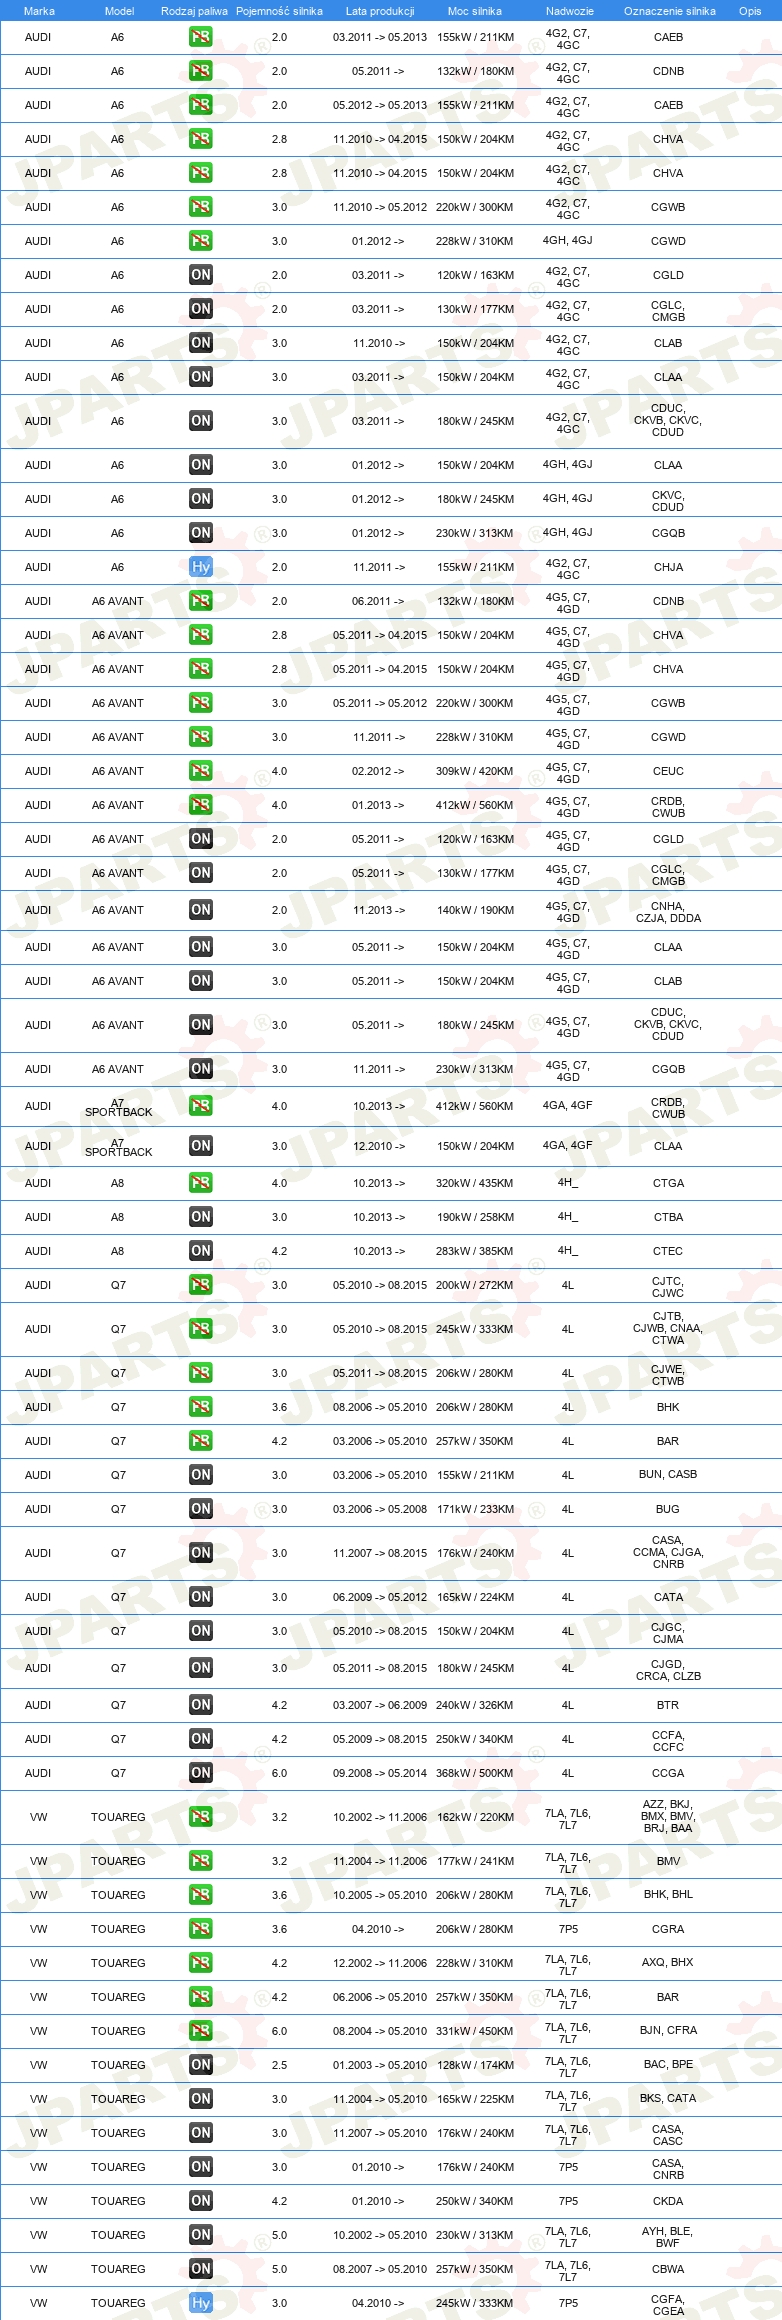Click the power cell '128kW / 174KM'
This screenshot has width=782, height=2320.
475,2065
